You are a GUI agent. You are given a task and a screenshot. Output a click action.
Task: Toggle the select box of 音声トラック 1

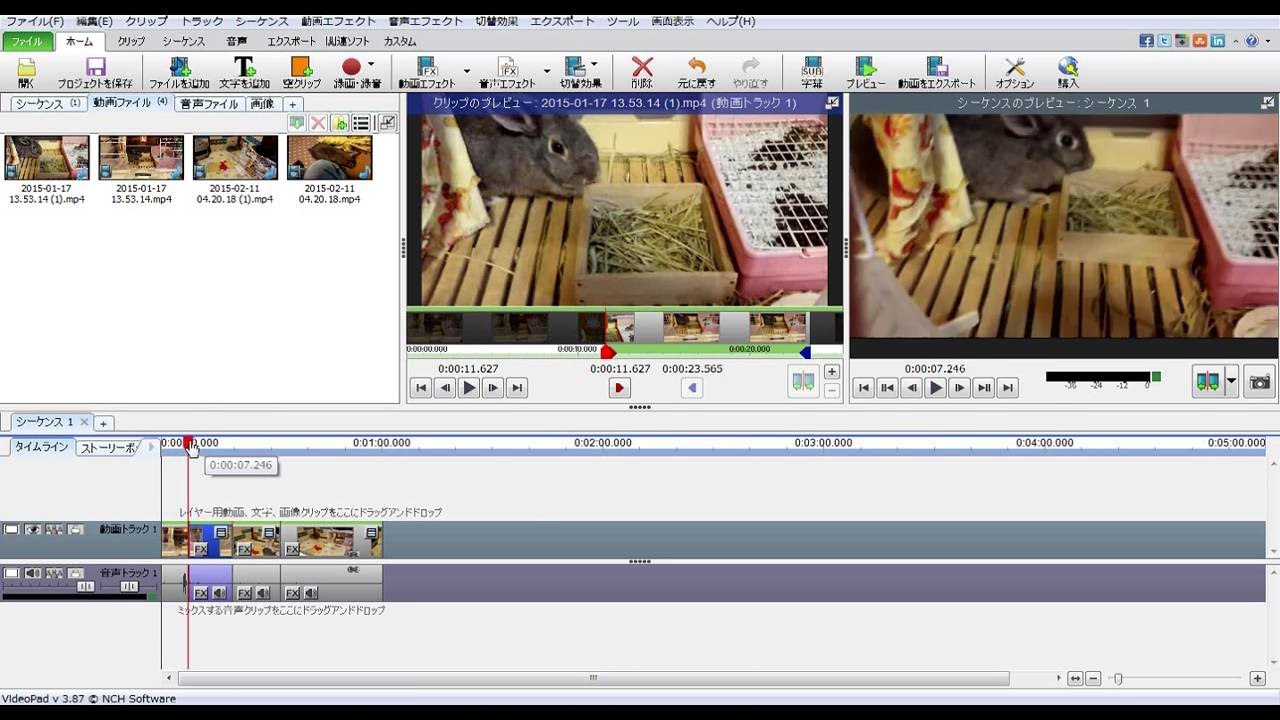11,573
